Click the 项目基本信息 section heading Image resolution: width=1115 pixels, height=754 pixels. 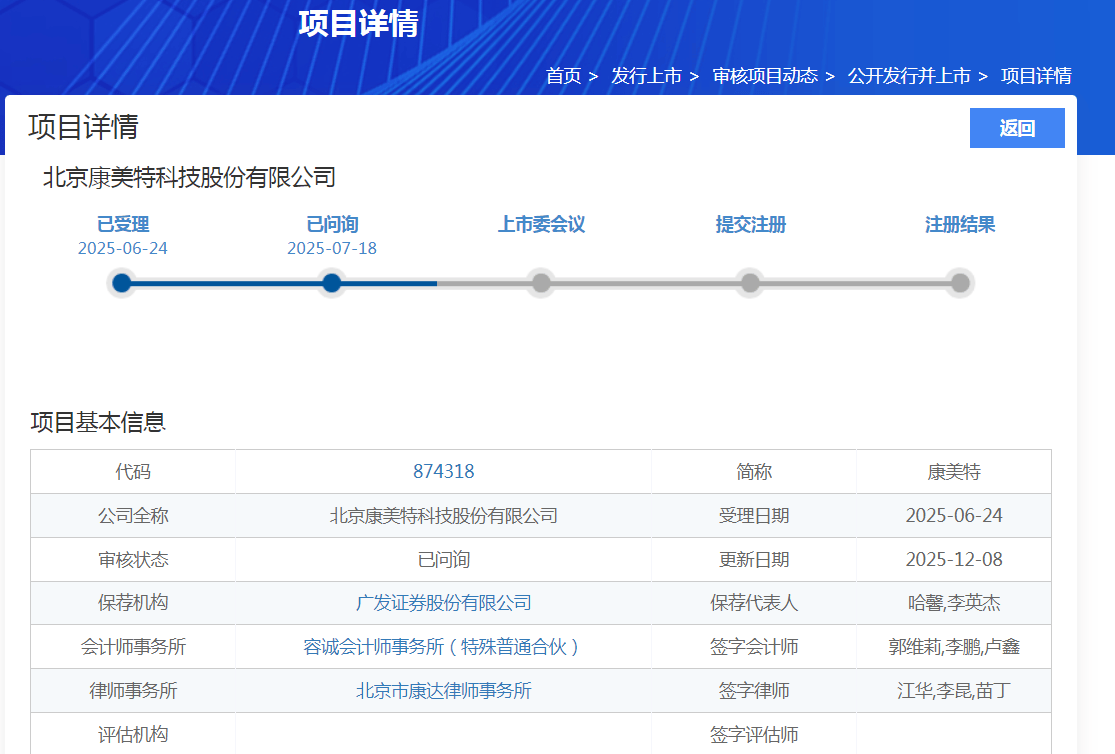click(x=98, y=422)
